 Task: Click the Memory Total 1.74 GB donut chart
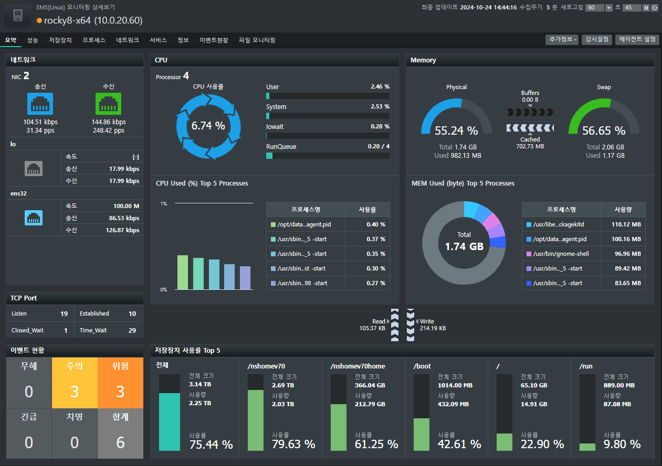463,241
